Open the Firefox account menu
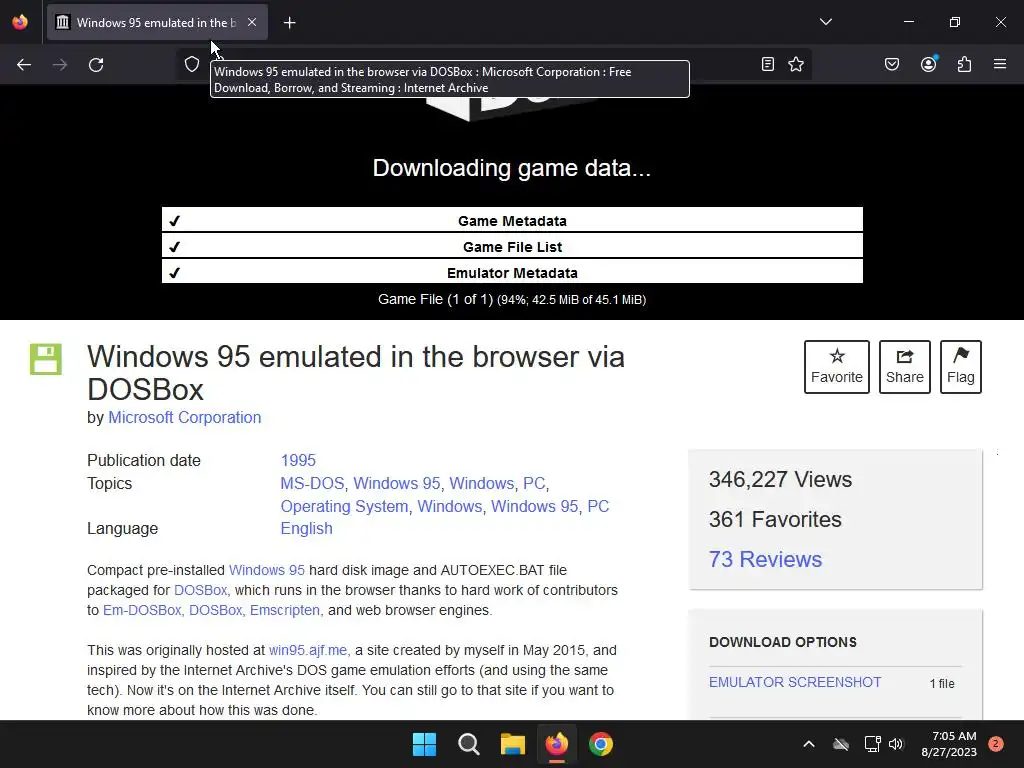Viewport: 1024px width, 768px height. click(x=929, y=64)
